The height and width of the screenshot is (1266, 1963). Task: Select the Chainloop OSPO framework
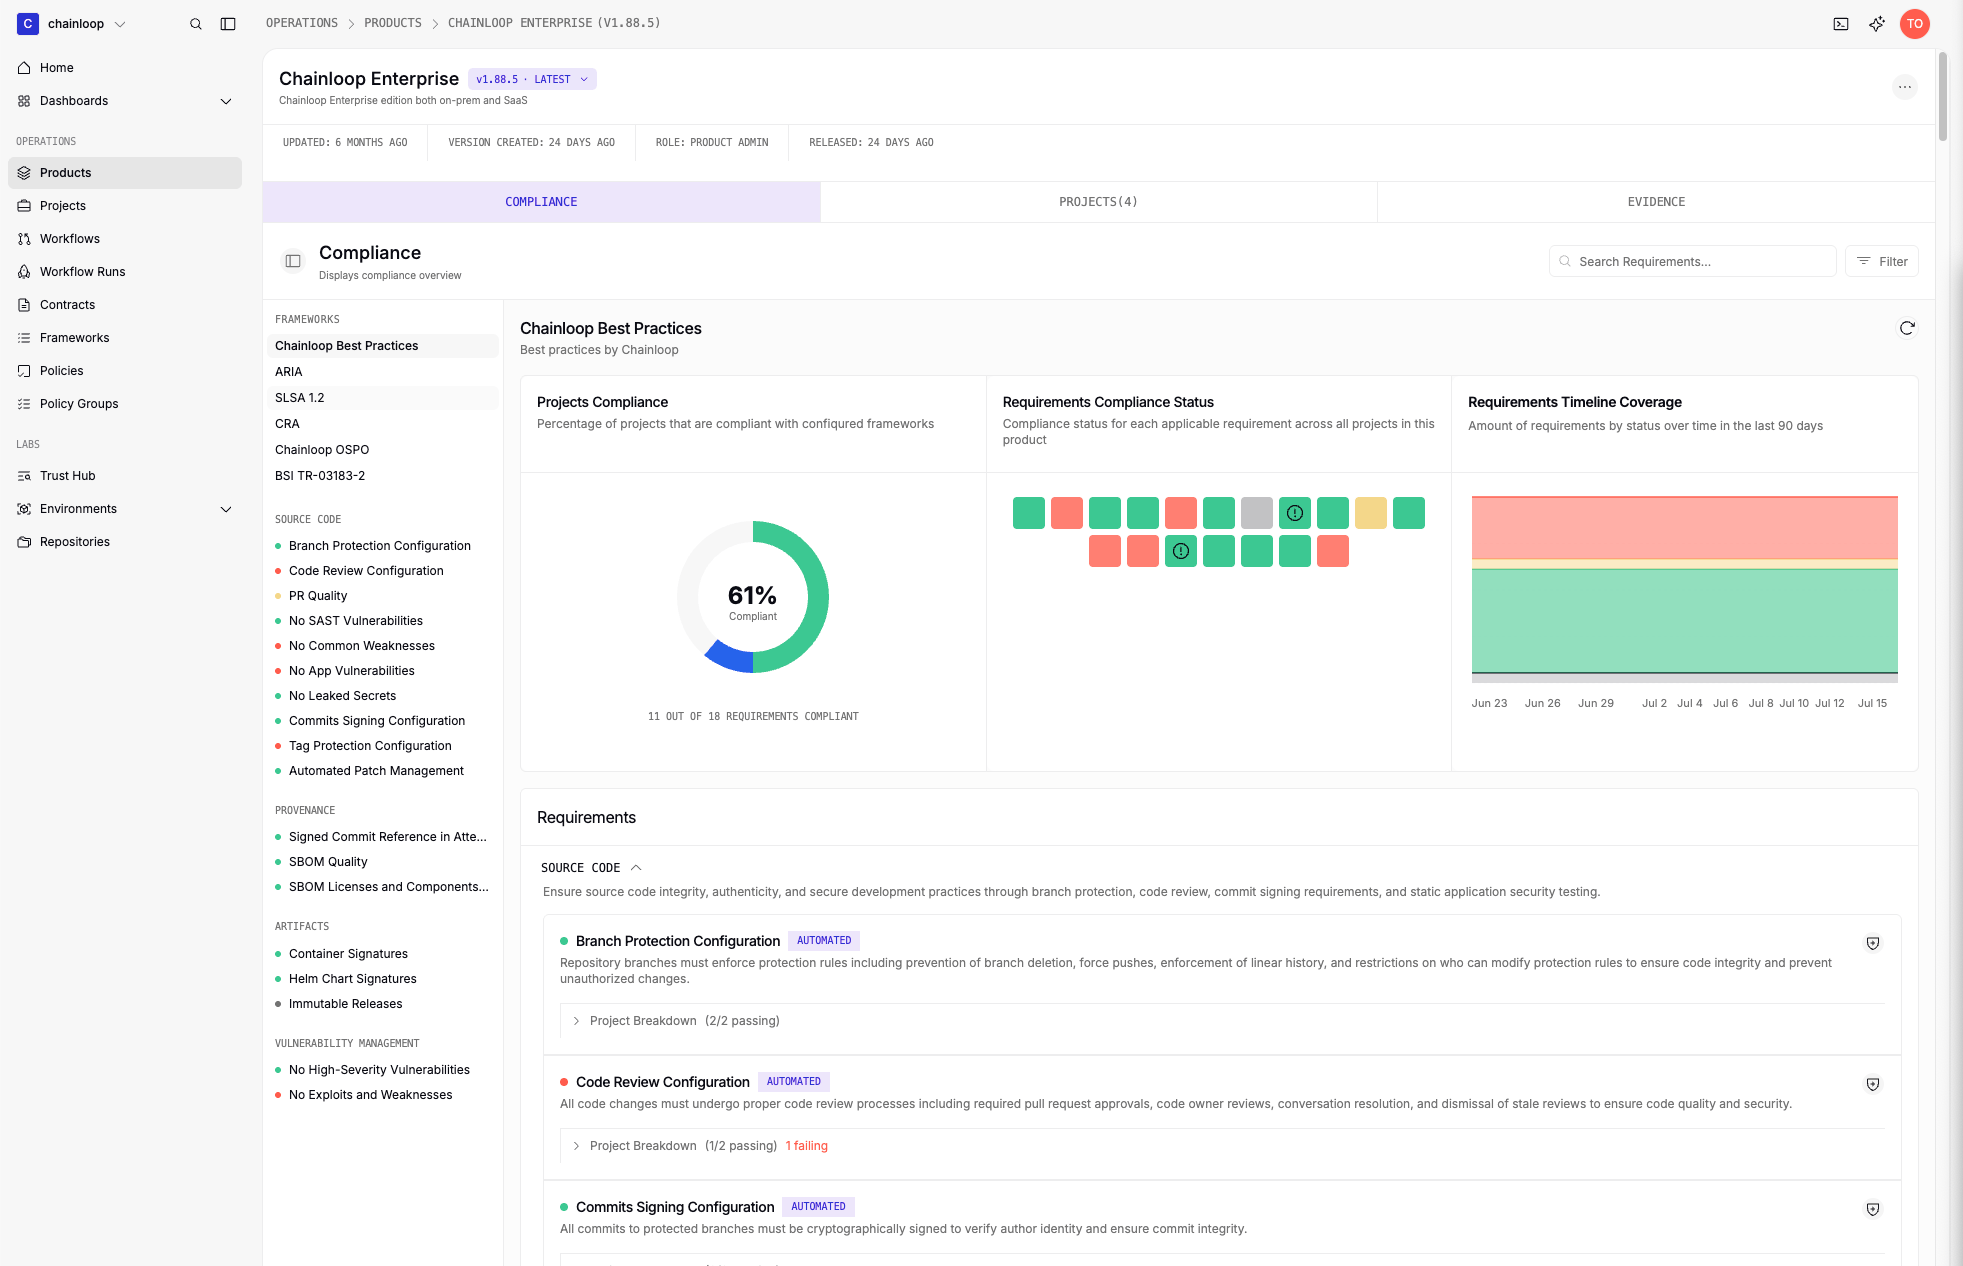tap(382, 450)
